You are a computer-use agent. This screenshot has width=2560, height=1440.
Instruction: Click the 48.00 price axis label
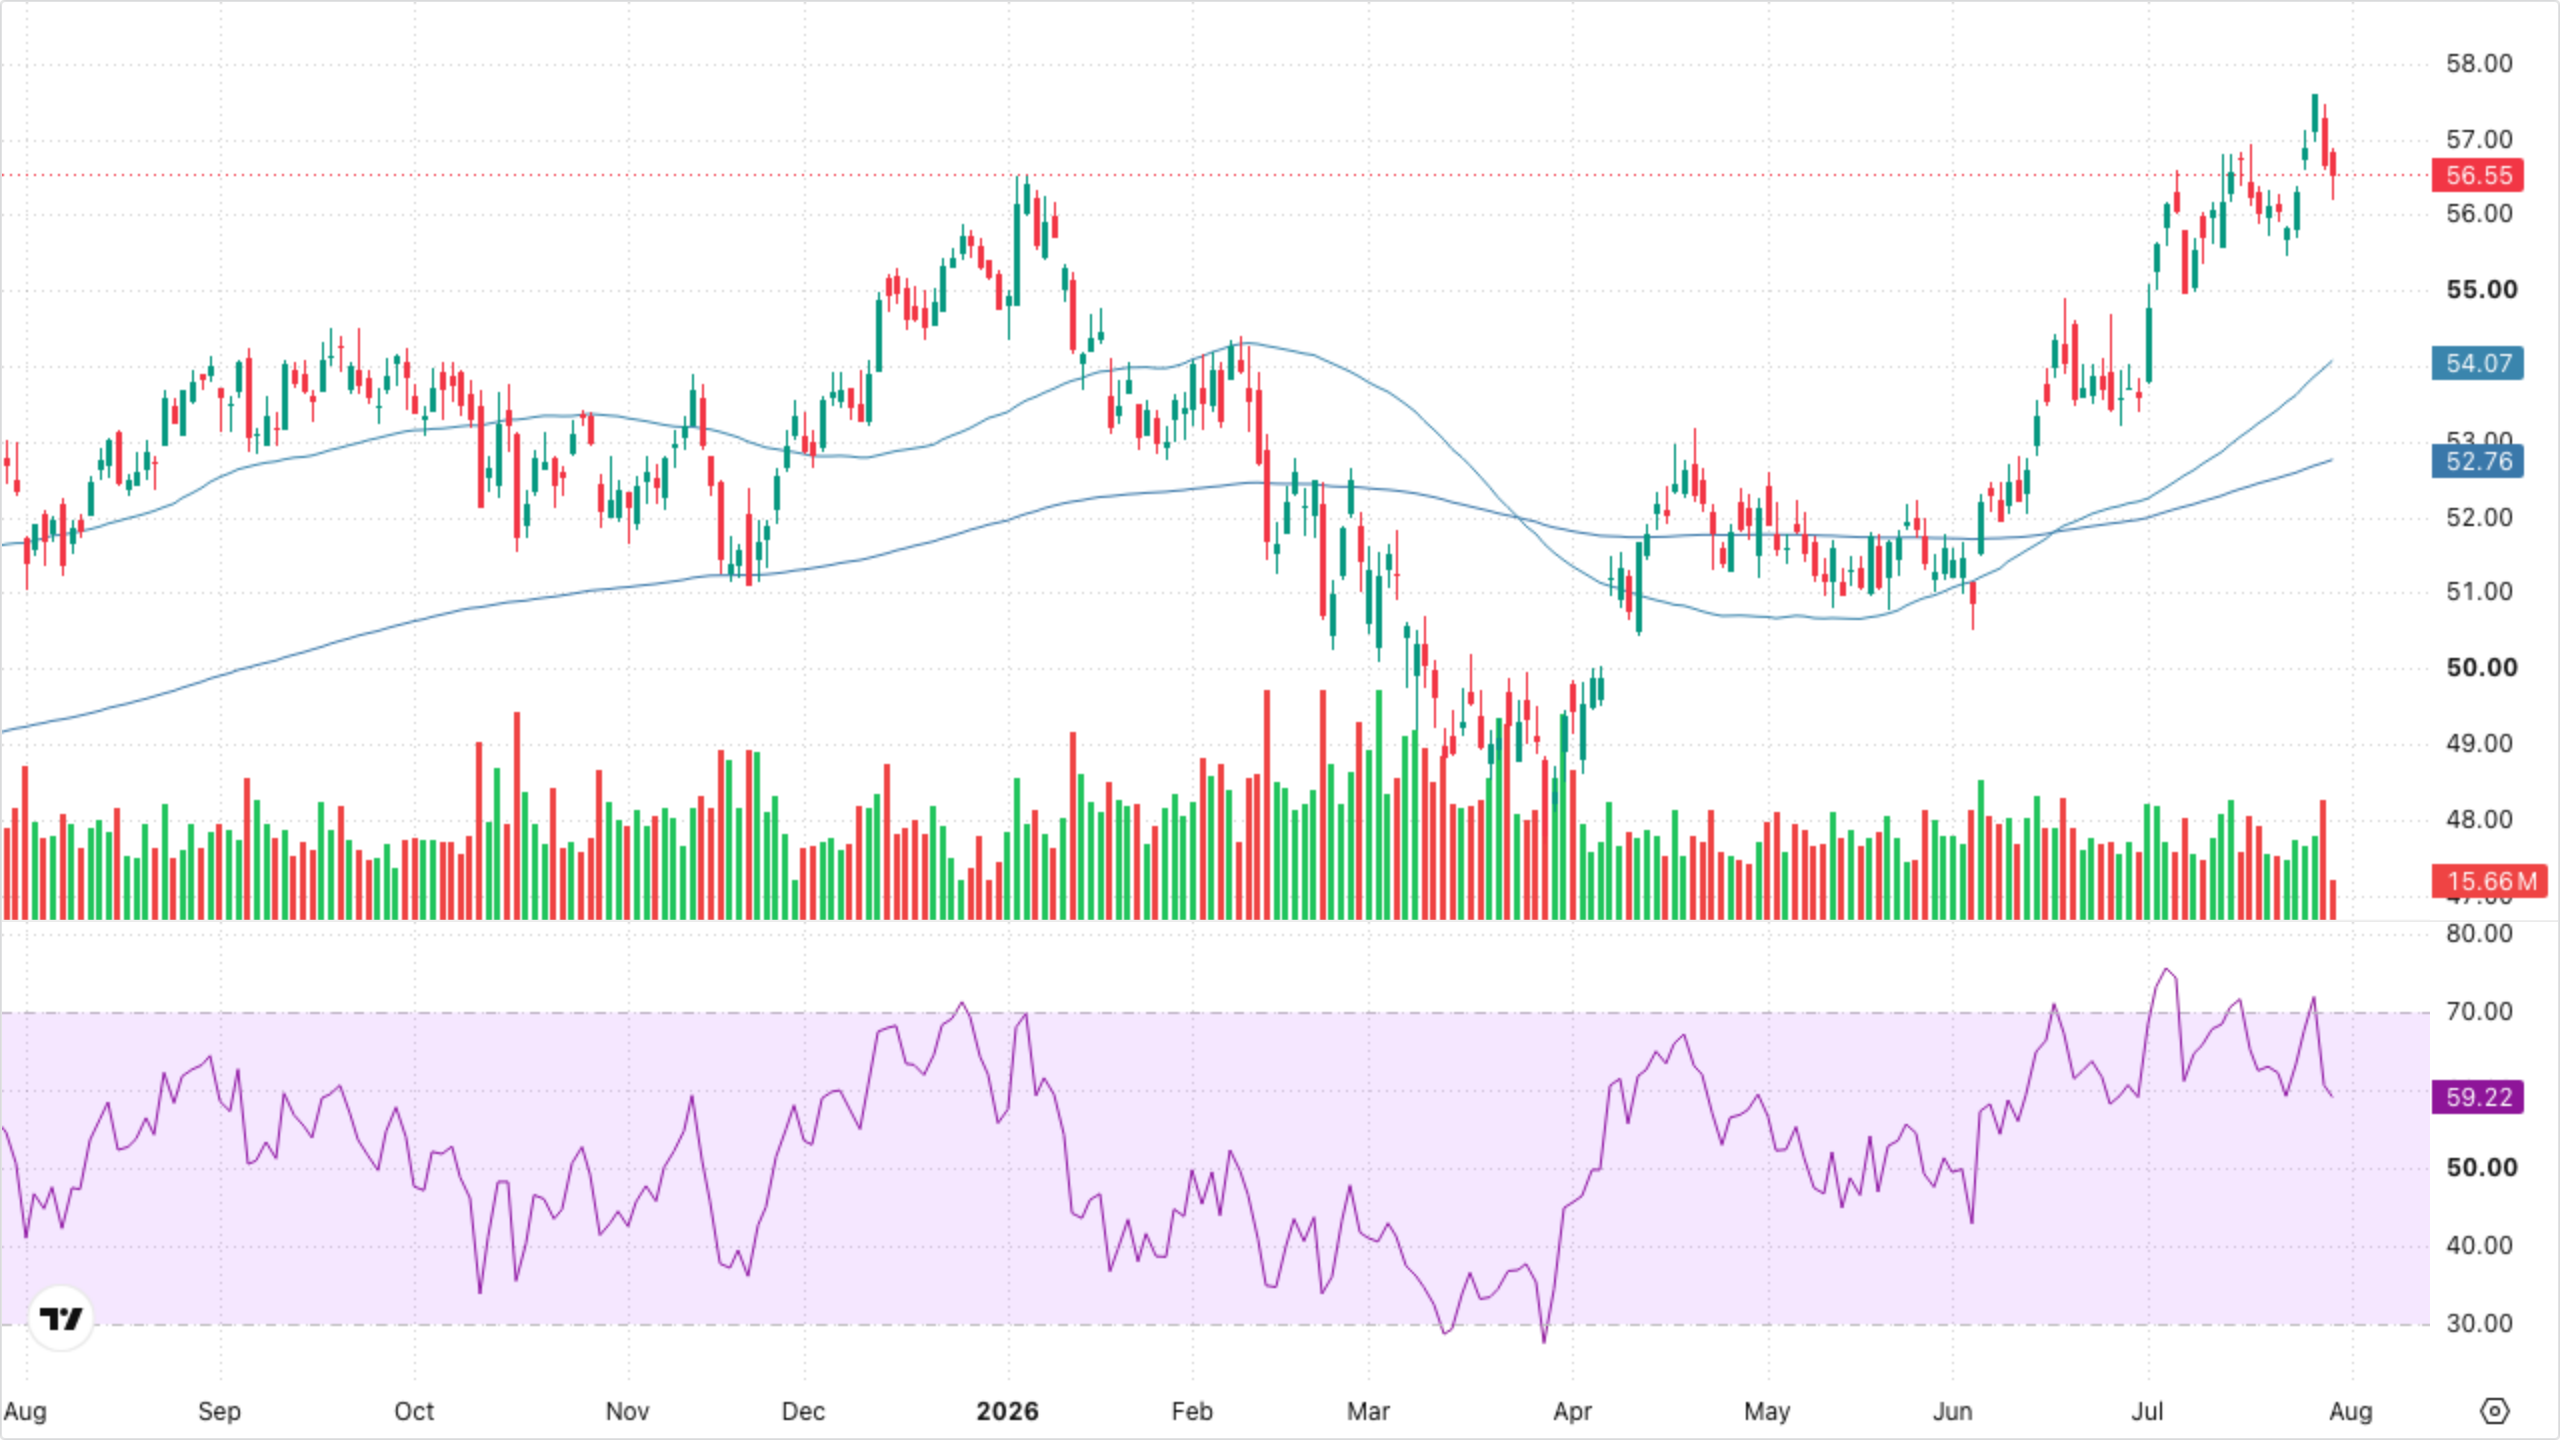tap(2479, 820)
